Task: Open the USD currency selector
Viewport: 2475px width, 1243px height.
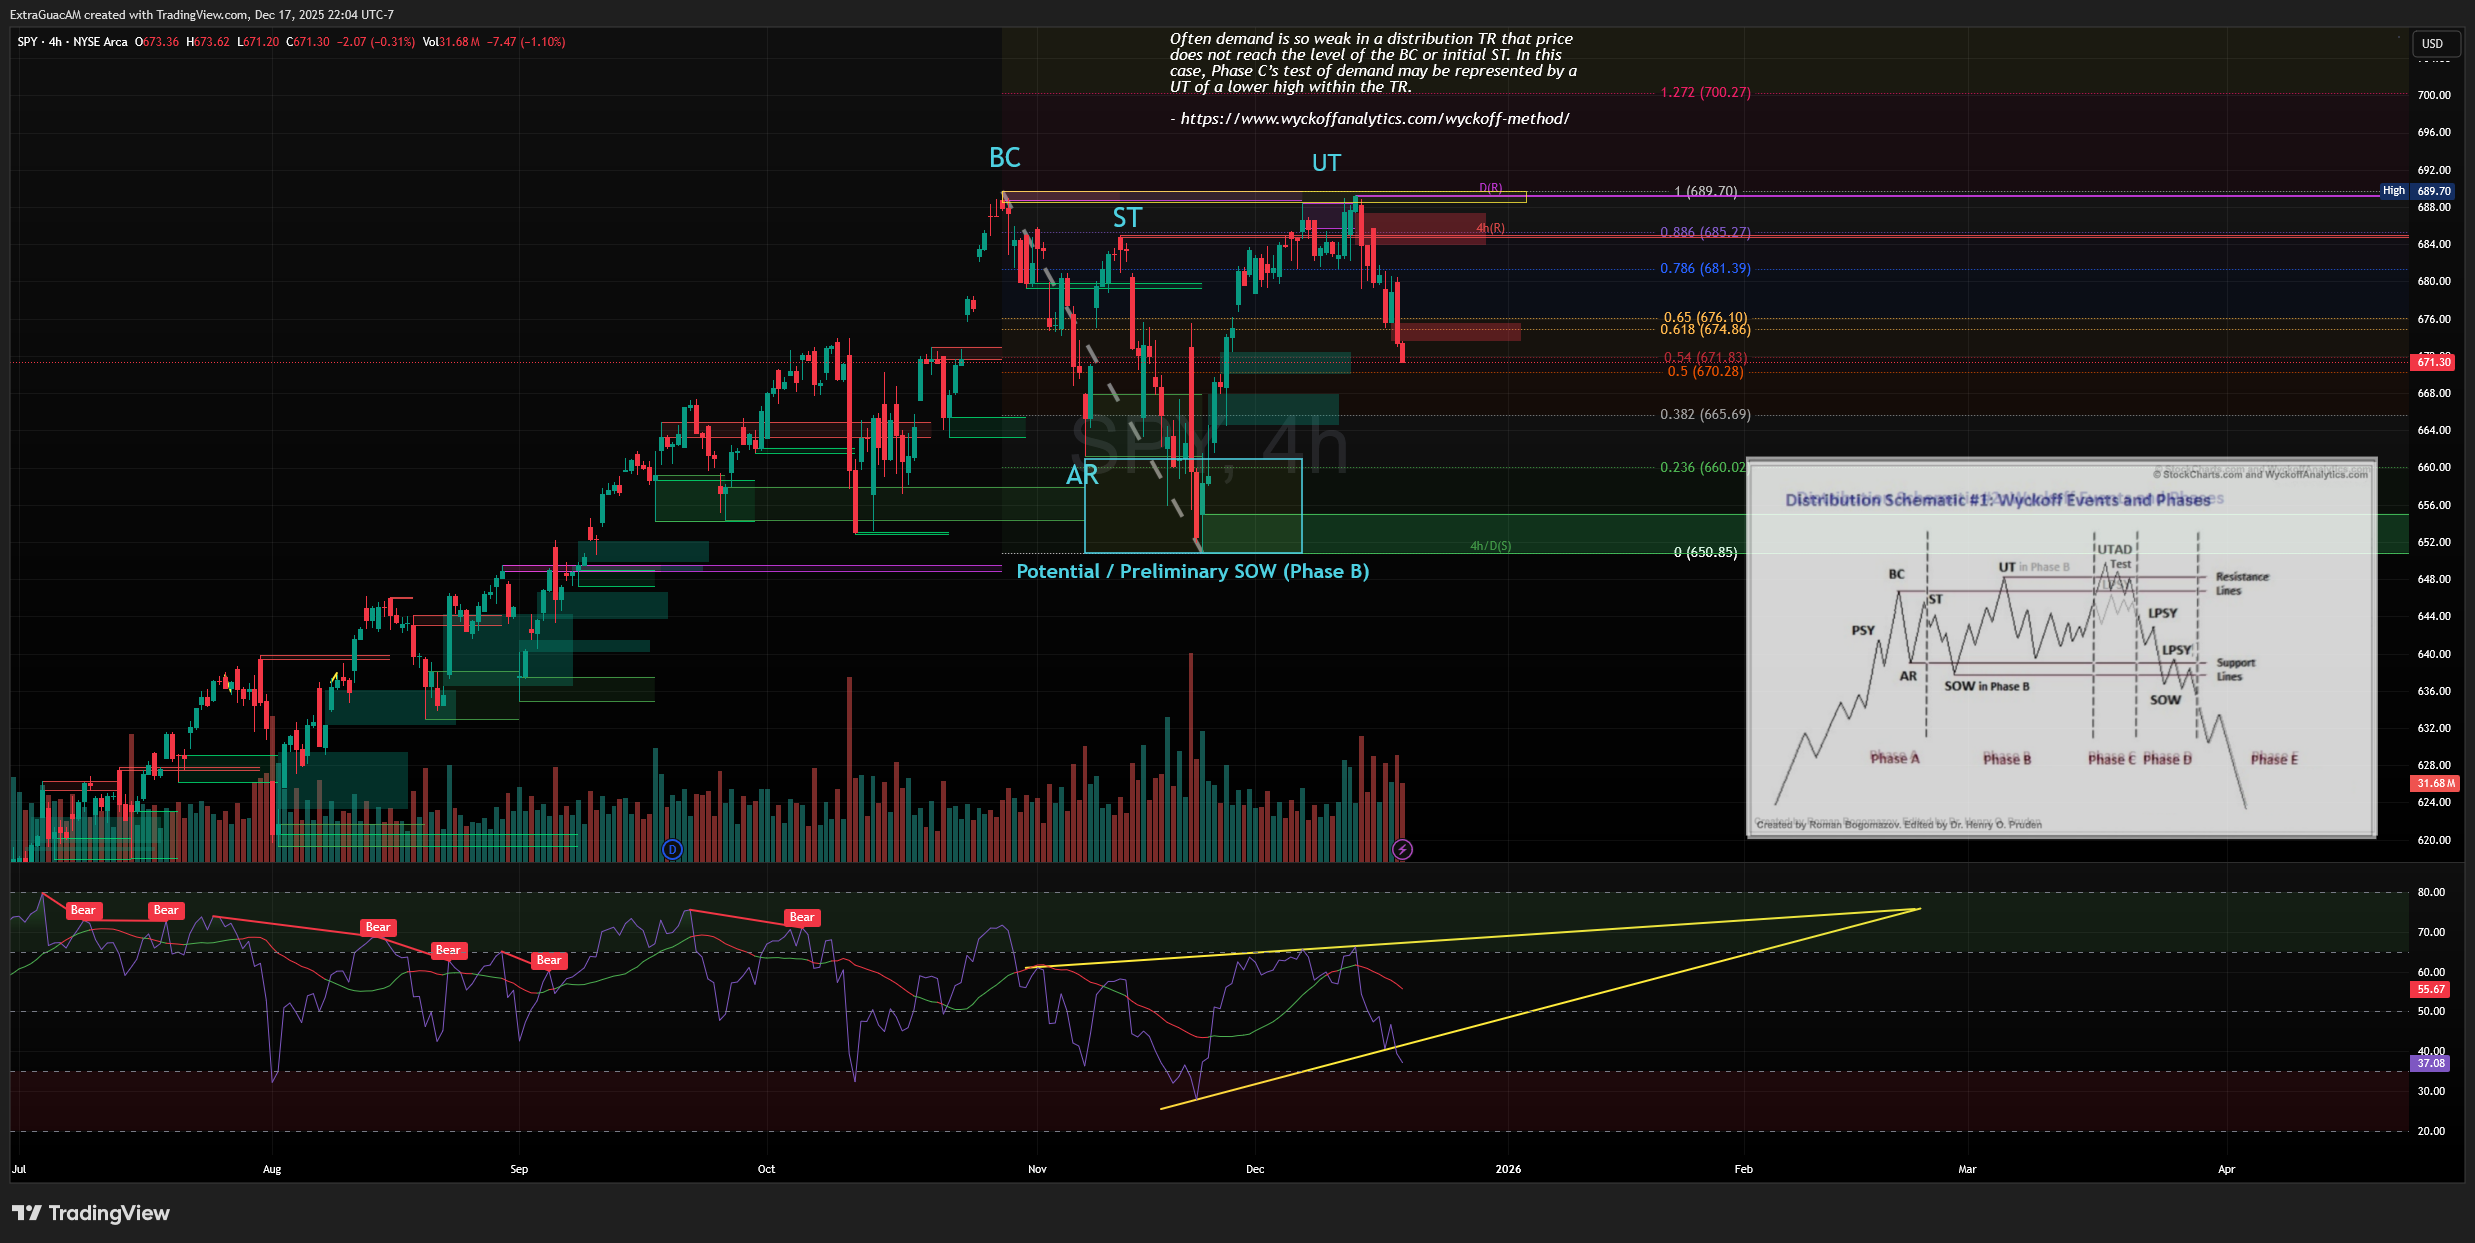Action: pos(2432,44)
